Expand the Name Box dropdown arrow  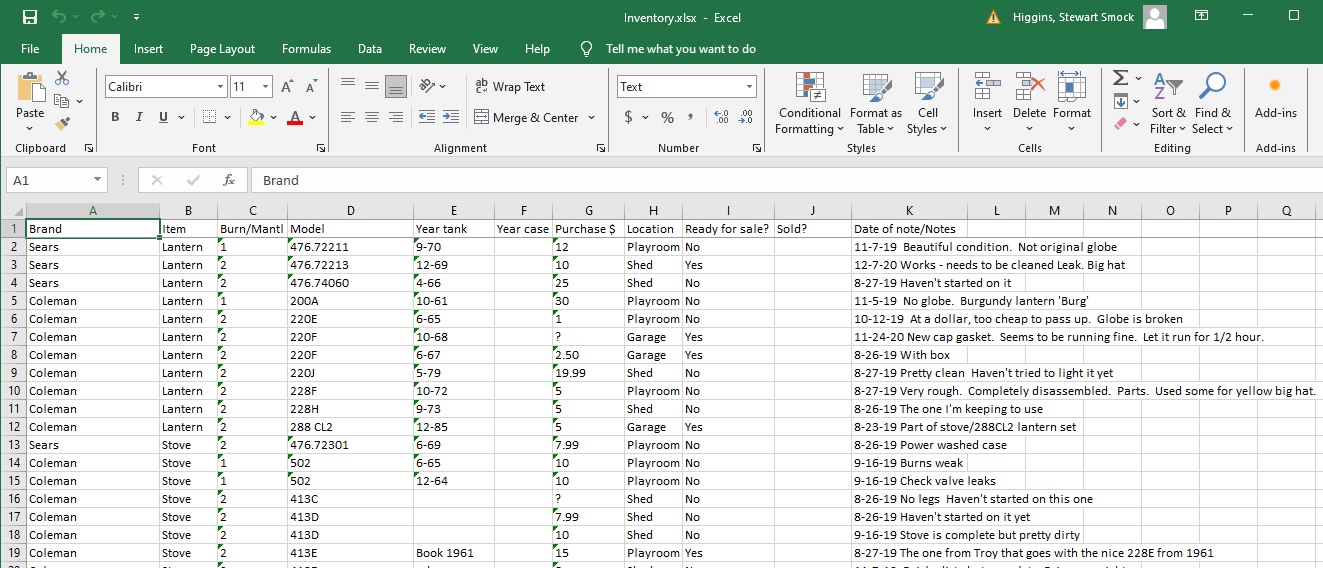point(97,180)
